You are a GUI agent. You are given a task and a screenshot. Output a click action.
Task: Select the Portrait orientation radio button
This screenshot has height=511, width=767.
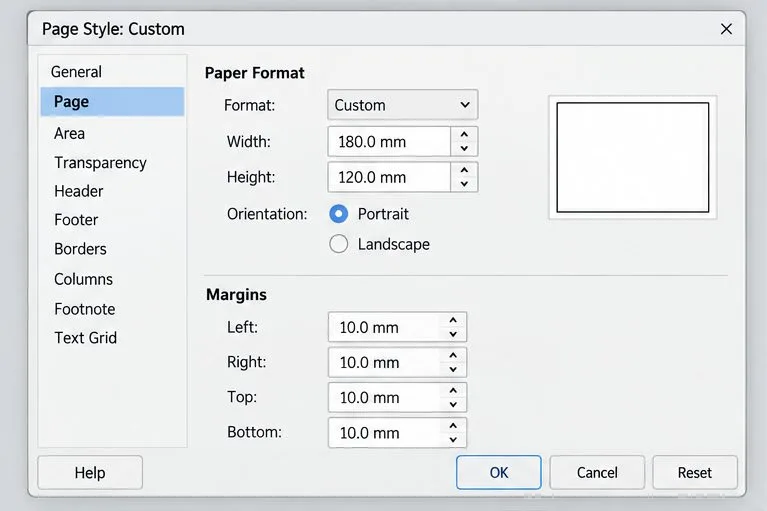point(338,214)
